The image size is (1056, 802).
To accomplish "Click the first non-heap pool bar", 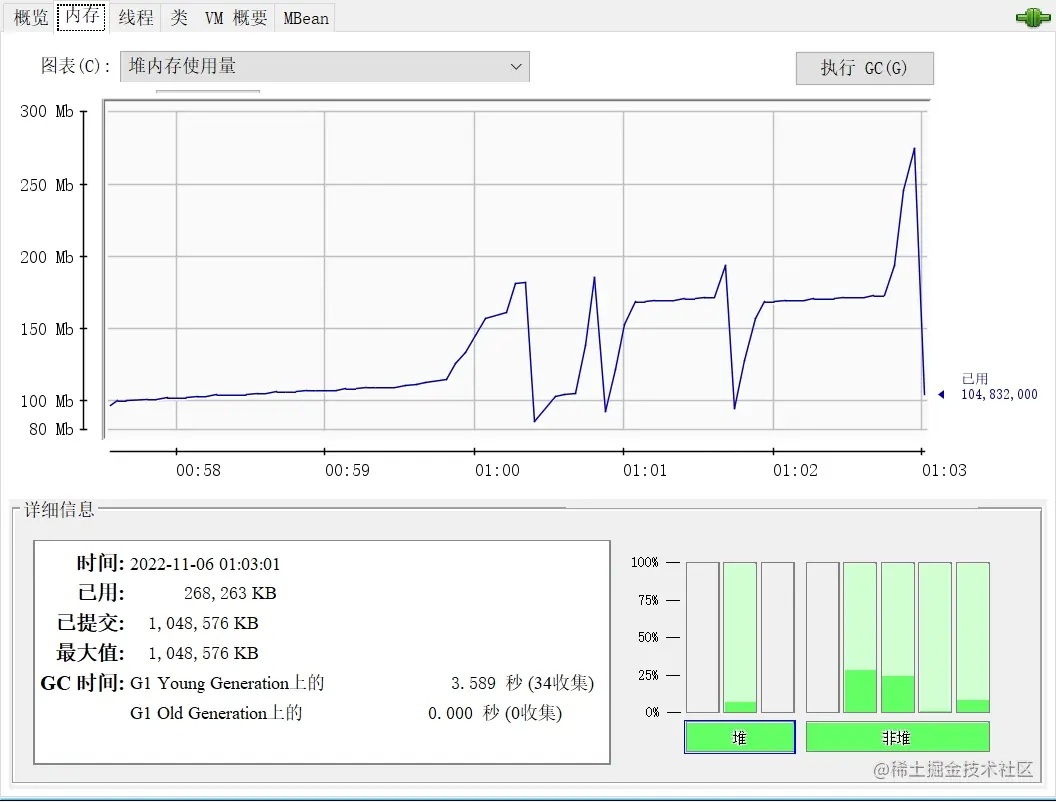I will [x=822, y=637].
